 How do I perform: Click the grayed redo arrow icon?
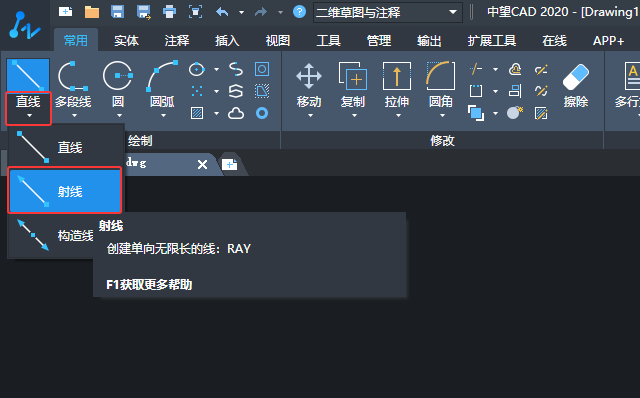point(260,12)
